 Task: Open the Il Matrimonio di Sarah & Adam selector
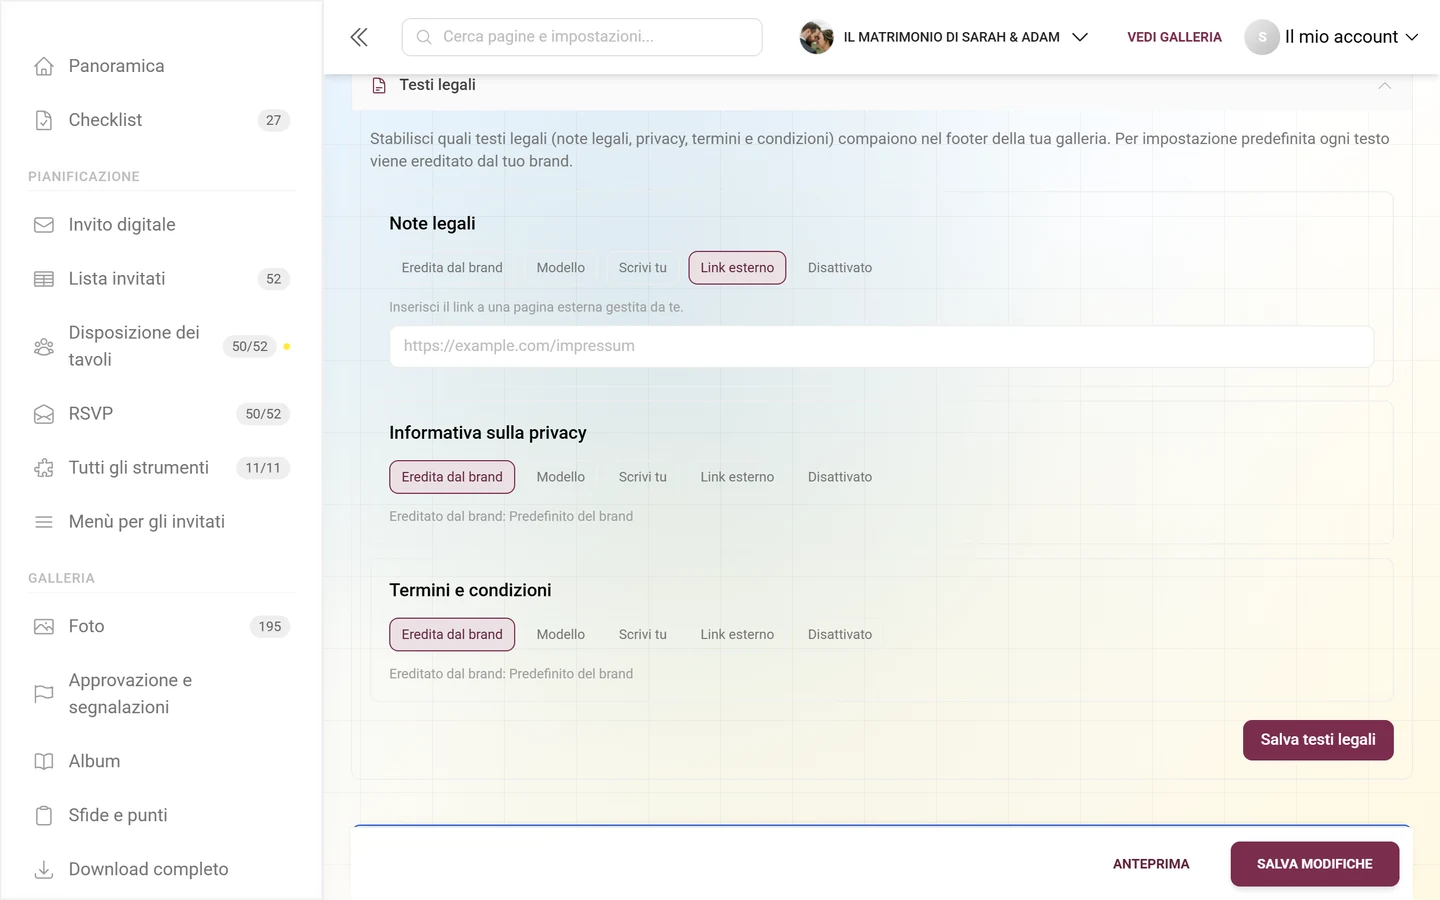pos(944,37)
